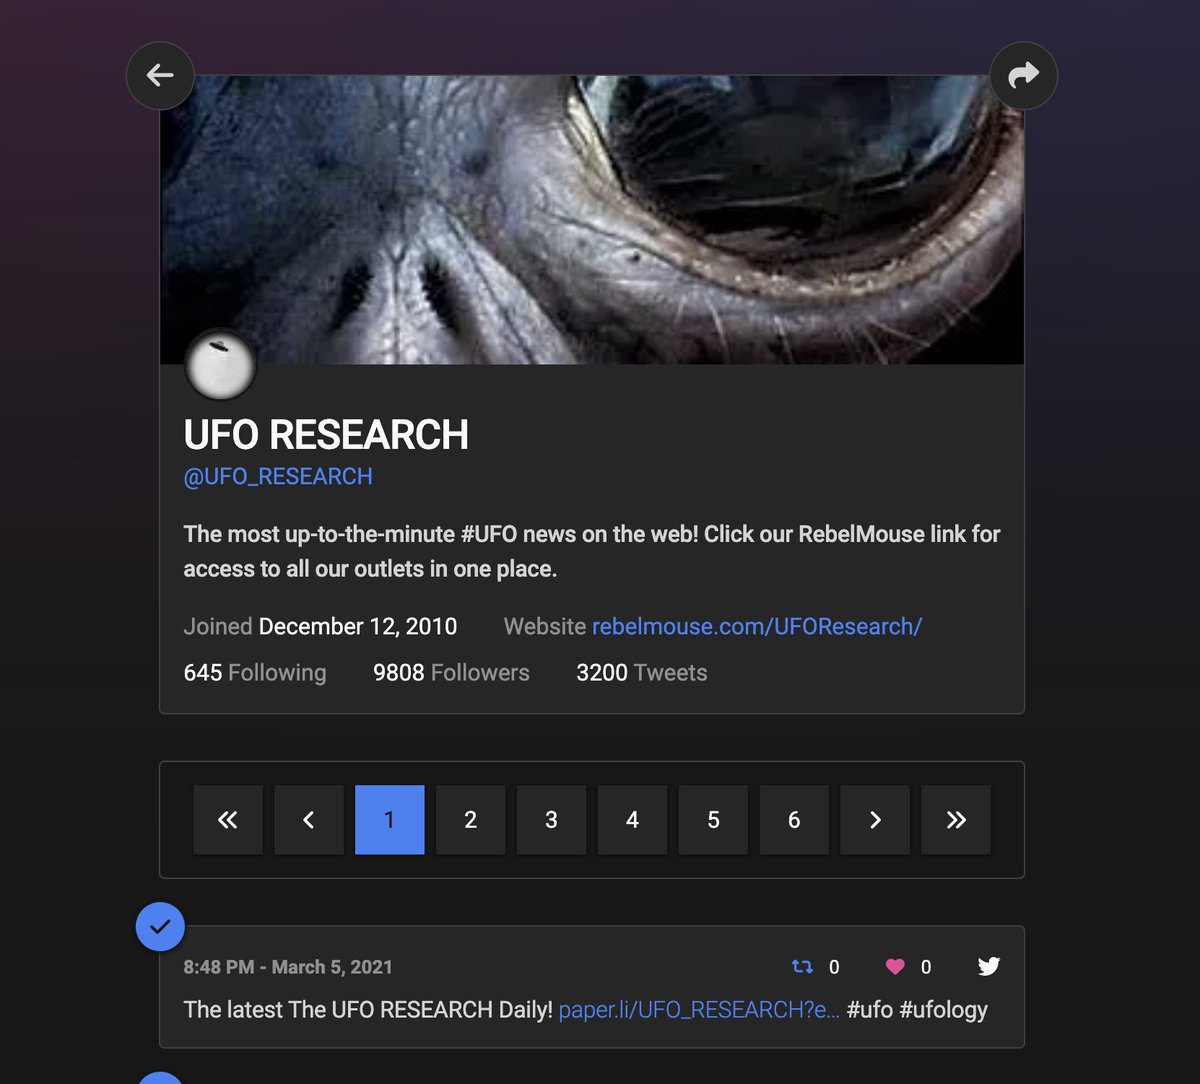Viewport: 1200px width, 1084px height.
Task: Click the retweet icon on the tweet
Action: pos(802,967)
